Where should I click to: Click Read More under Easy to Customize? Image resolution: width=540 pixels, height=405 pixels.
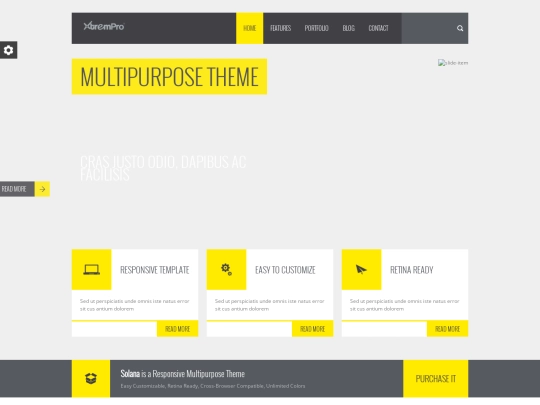[312, 329]
